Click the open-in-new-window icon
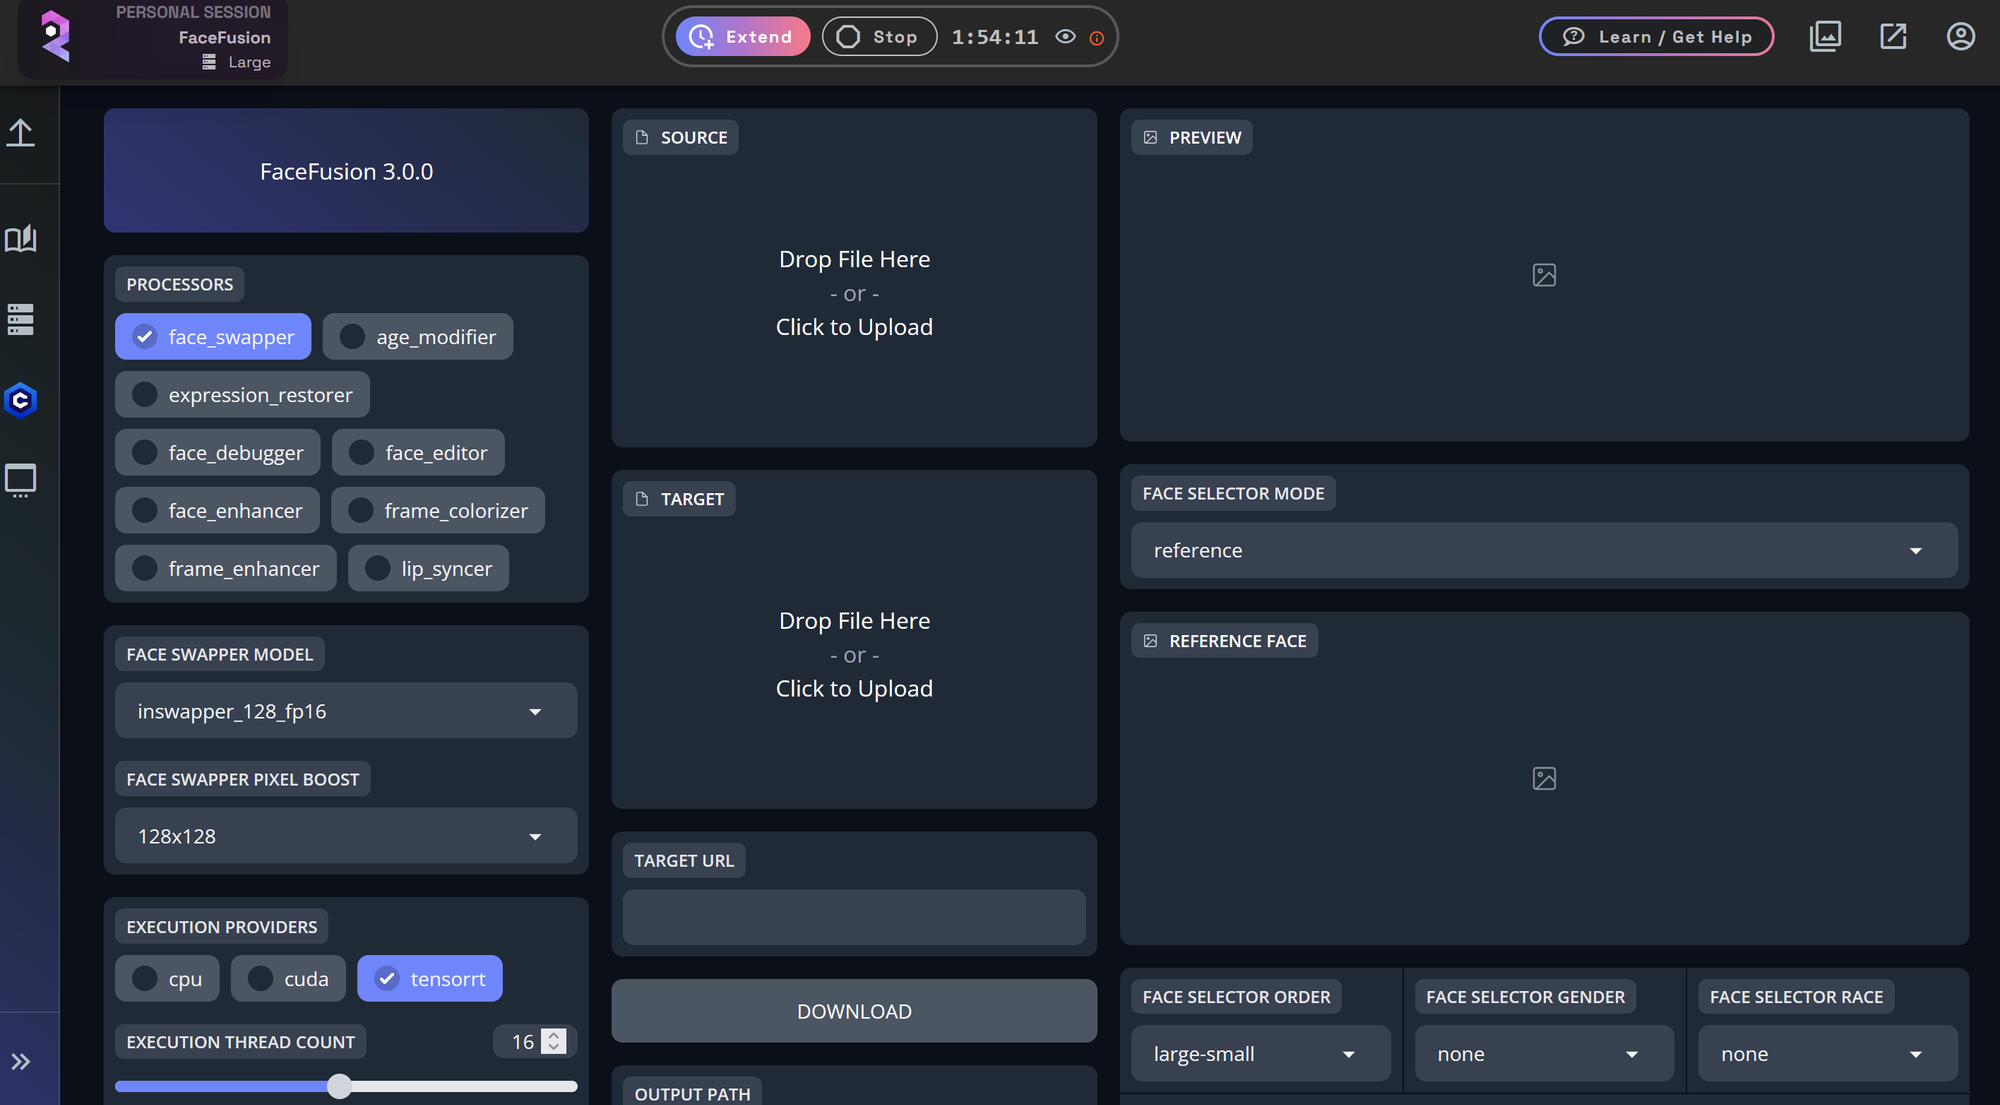Screen dimensions: 2000x1105 [x=1893, y=36]
